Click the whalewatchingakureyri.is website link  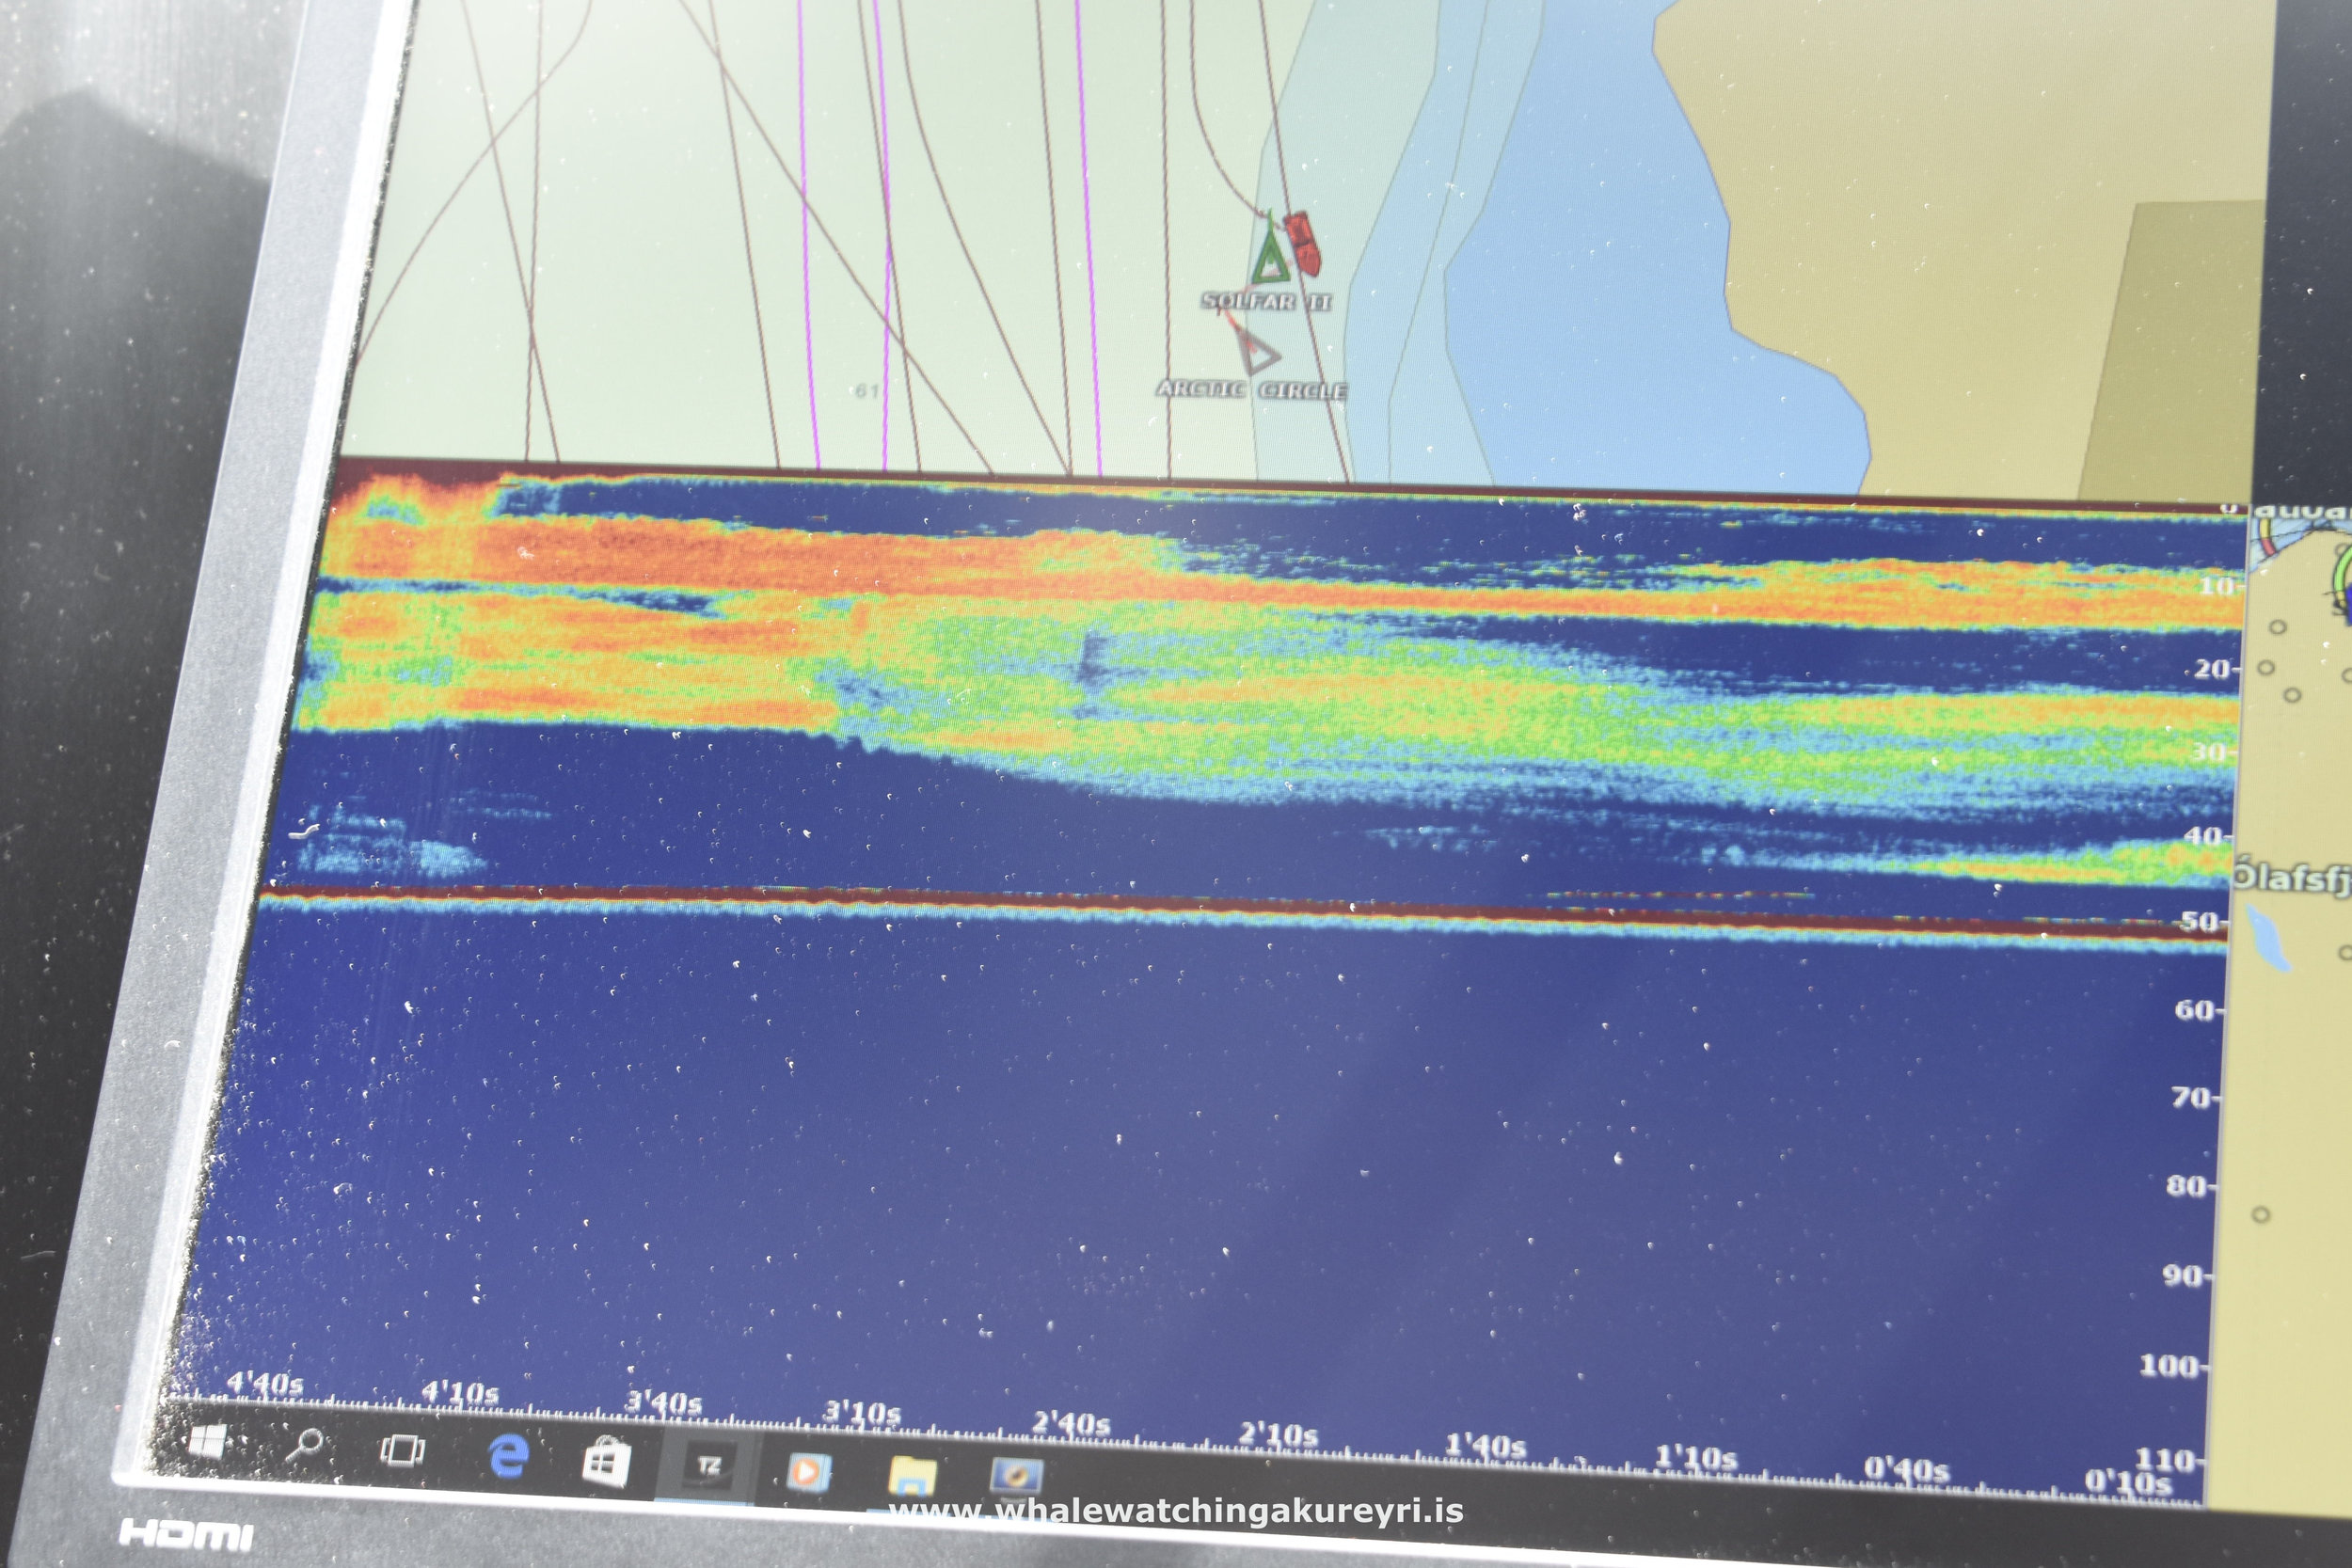click(x=1177, y=1511)
